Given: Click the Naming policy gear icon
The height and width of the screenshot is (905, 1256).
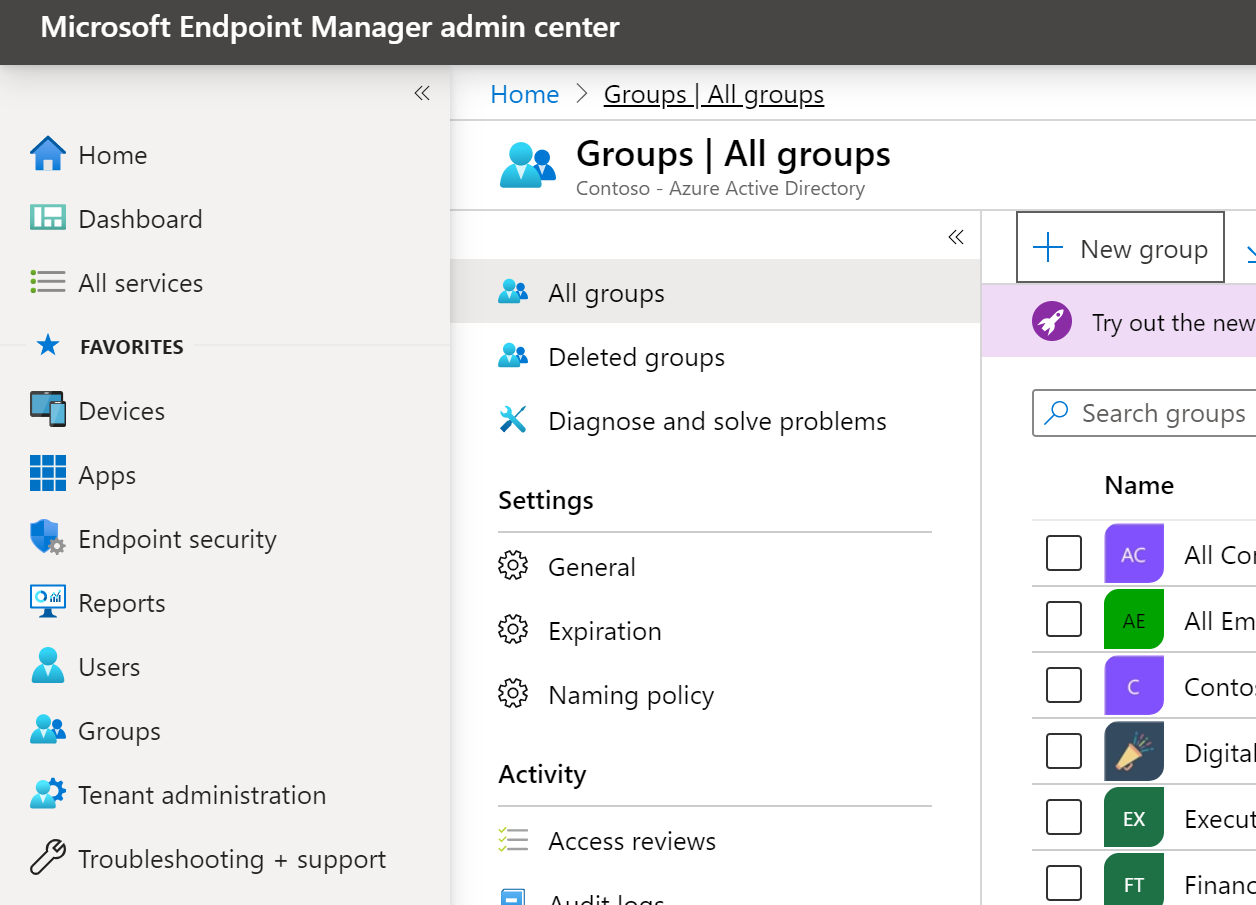Looking at the screenshot, I should pos(513,694).
